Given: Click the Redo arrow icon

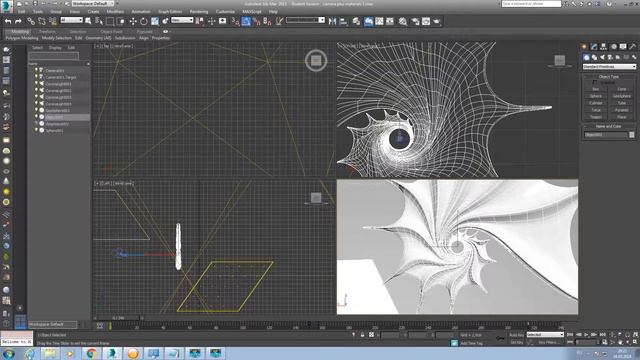Looking at the screenshot, I should [x=18, y=21].
